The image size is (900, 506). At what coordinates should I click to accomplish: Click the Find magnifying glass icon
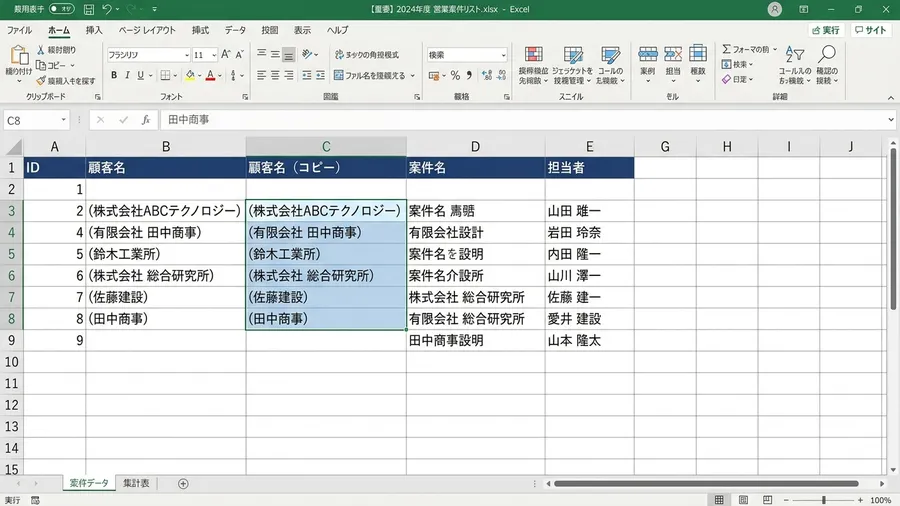tap(827, 55)
